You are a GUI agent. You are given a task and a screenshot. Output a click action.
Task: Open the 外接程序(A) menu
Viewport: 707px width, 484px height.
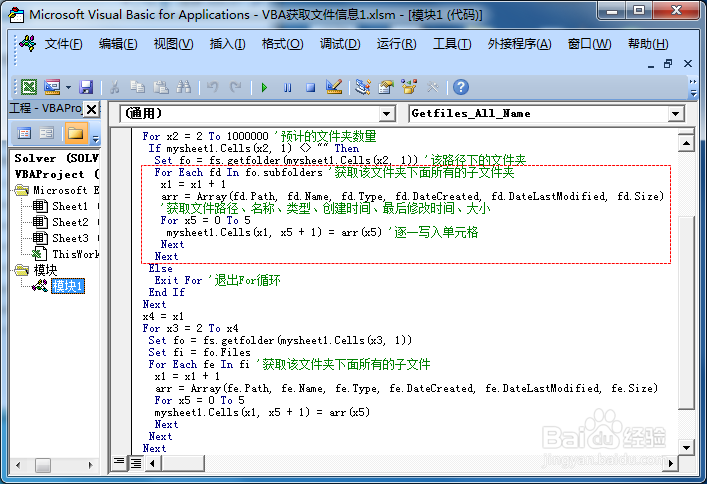point(519,44)
